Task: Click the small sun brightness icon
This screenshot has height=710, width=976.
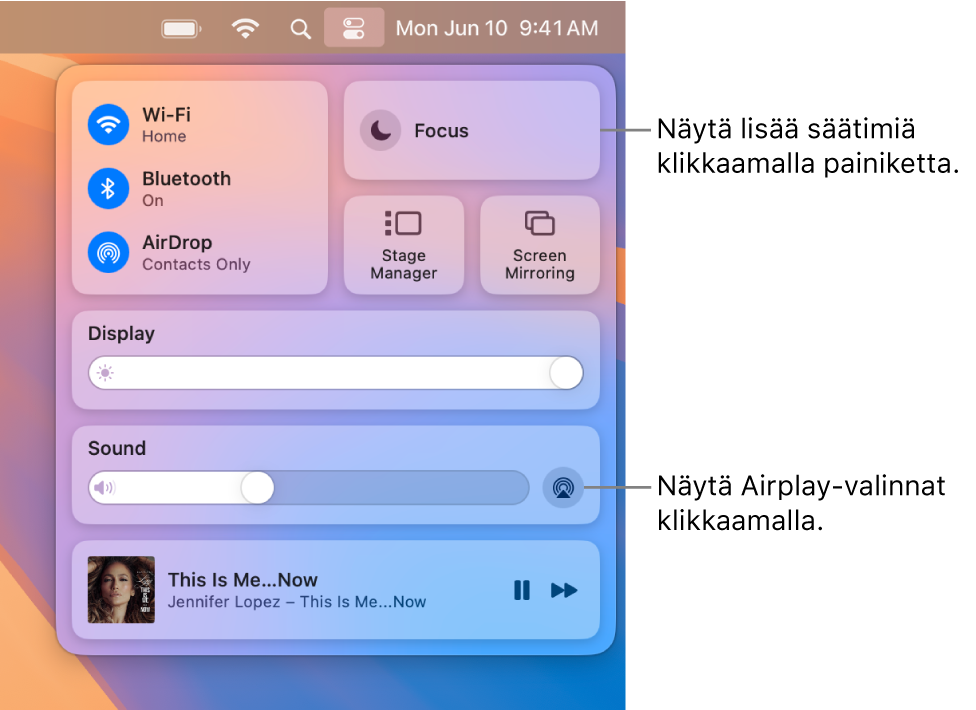Action: 105,373
